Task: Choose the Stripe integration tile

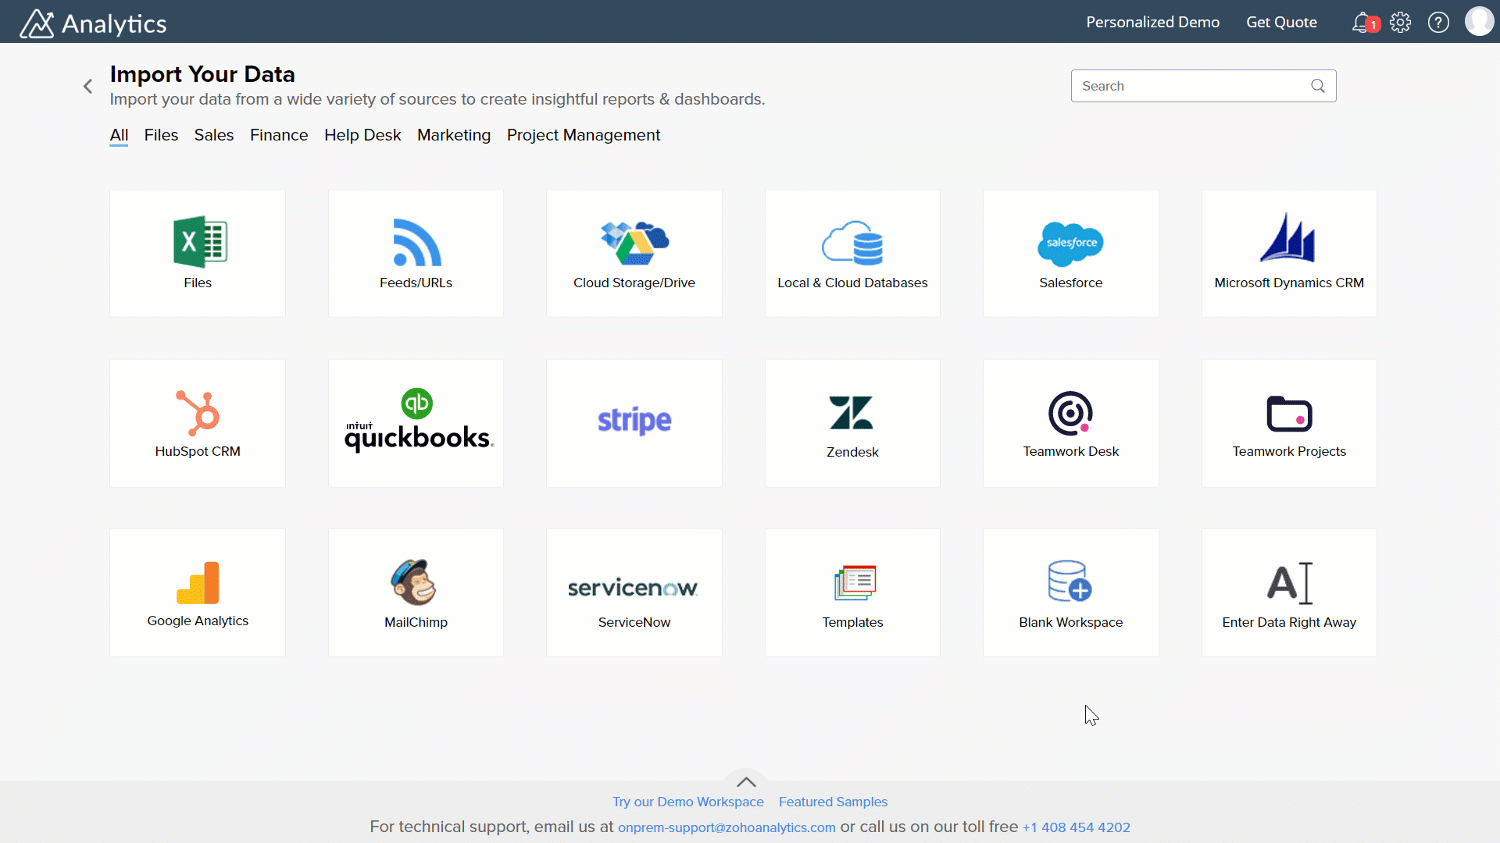Action: [x=634, y=423]
